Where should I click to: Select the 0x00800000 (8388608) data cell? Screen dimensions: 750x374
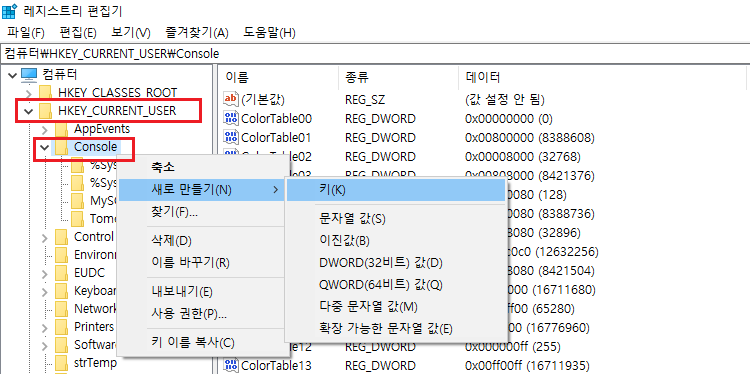coord(529,138)
